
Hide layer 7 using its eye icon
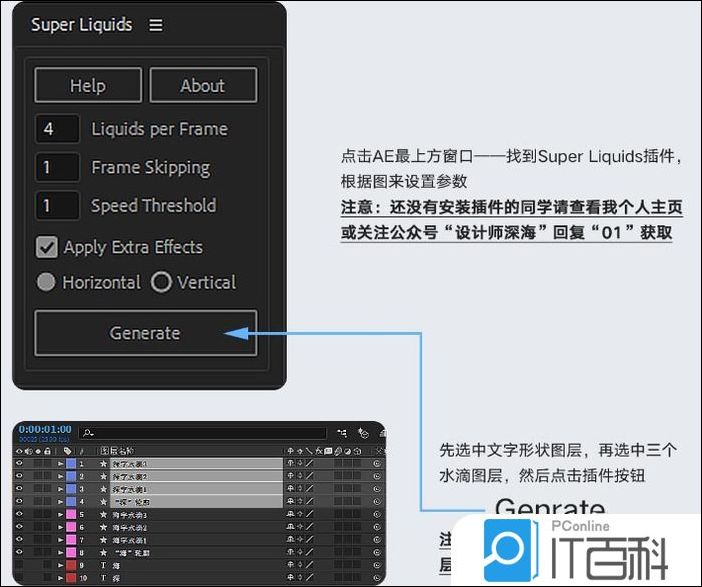(19, 540)
